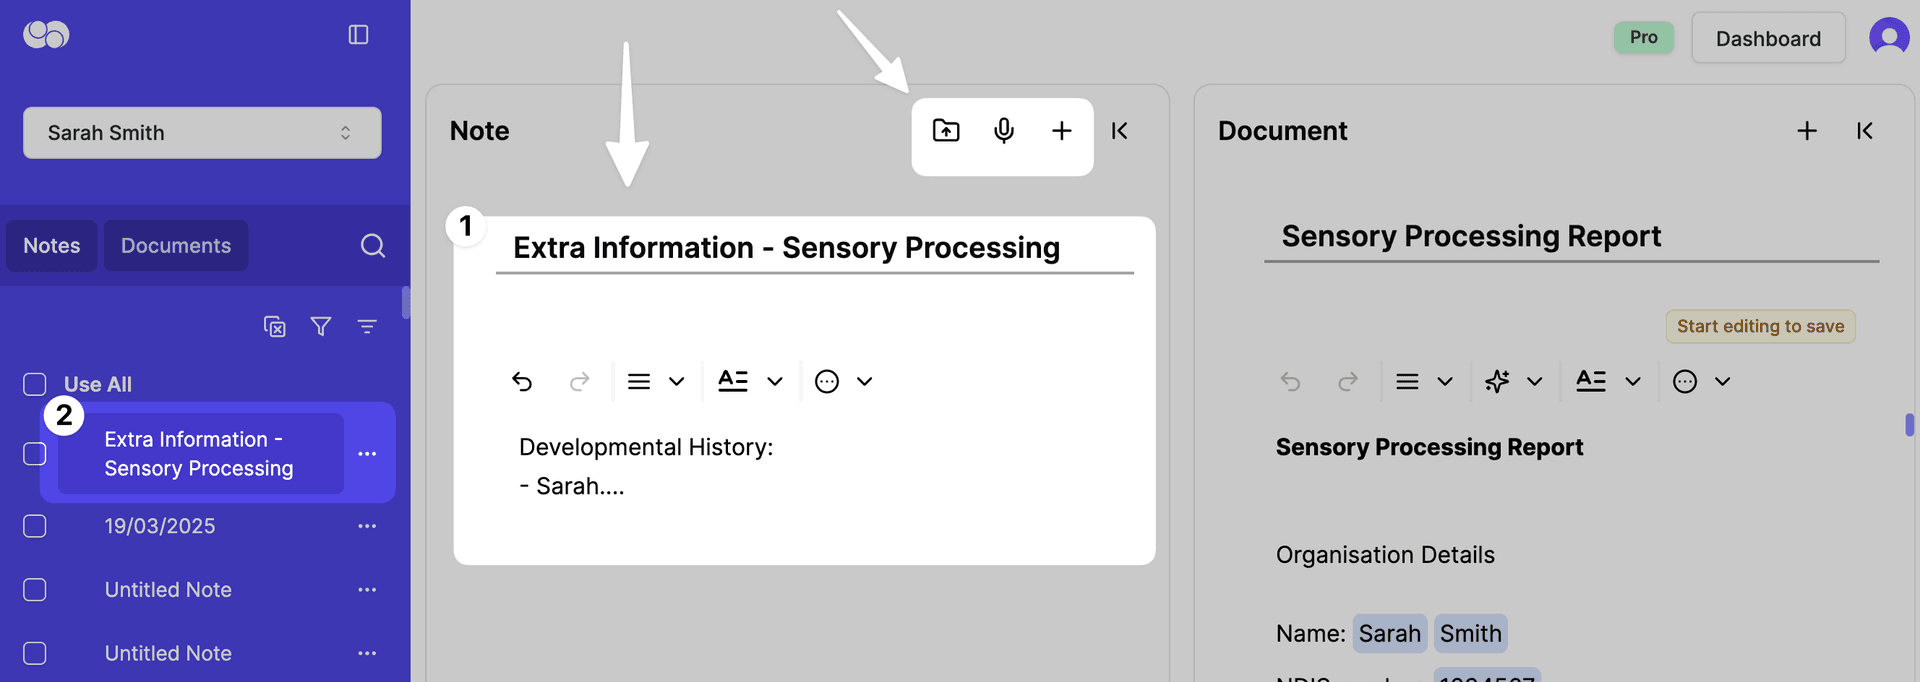Open more options for first Untitled Note
1920x682 pixels.
(367, 590)
